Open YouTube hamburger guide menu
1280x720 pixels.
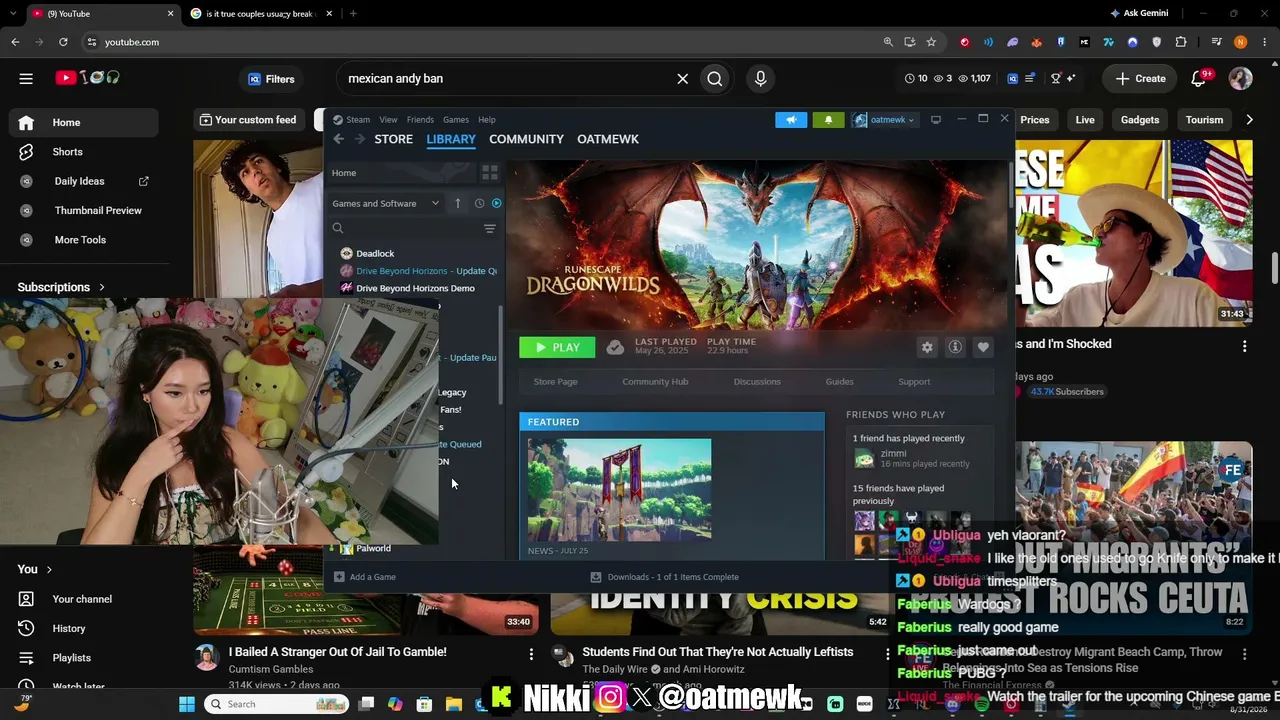(26, 78)
